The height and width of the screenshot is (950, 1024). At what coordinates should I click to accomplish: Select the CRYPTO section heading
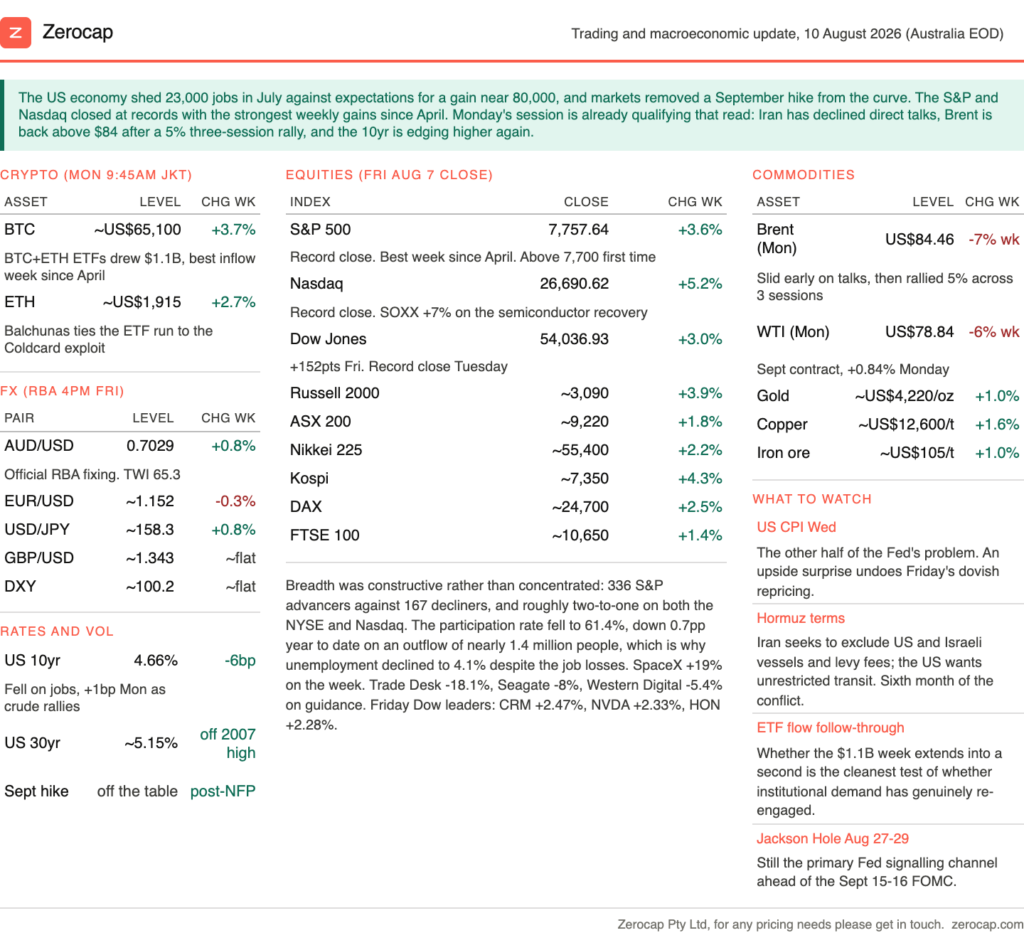pos(96,175)
